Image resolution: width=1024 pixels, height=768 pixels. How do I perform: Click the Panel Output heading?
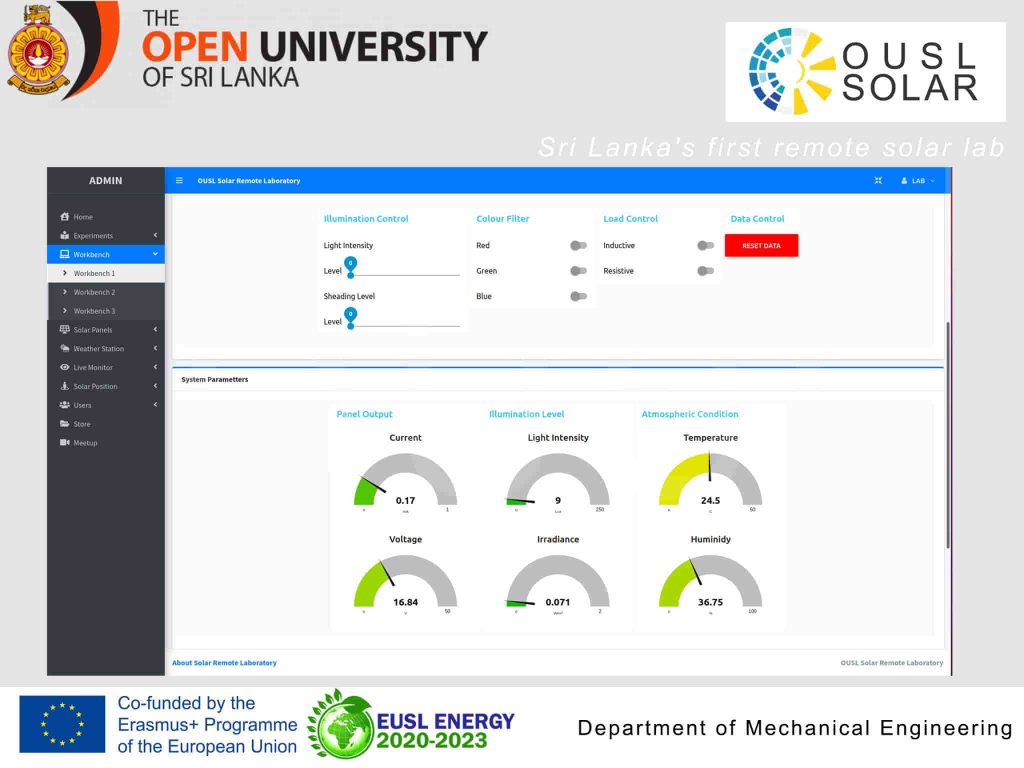tap(364, 414)
